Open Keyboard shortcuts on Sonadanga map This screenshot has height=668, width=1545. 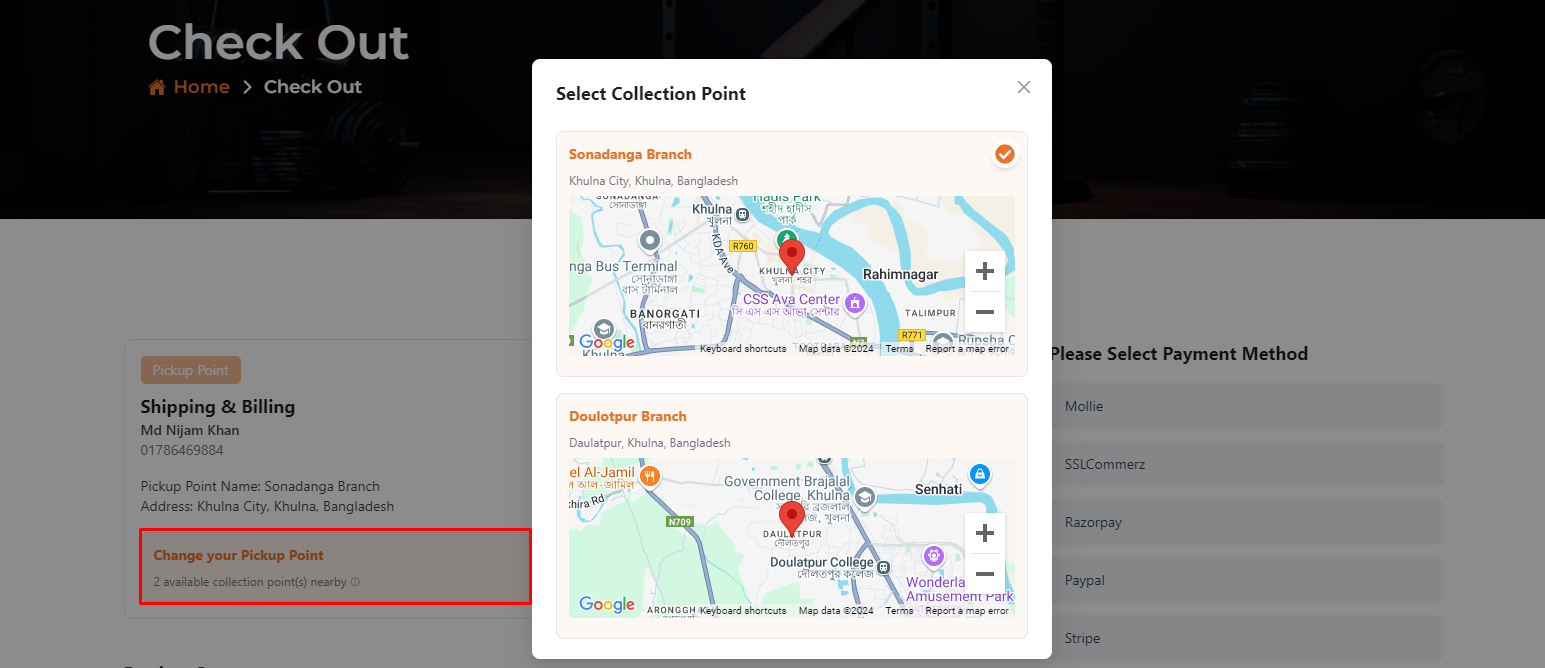[x=743, y=349]
